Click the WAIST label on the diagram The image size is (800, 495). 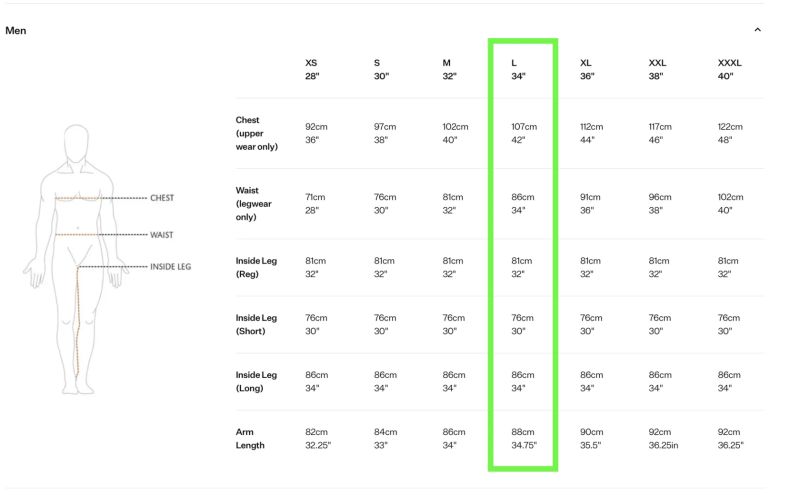(x=161, y=235)
